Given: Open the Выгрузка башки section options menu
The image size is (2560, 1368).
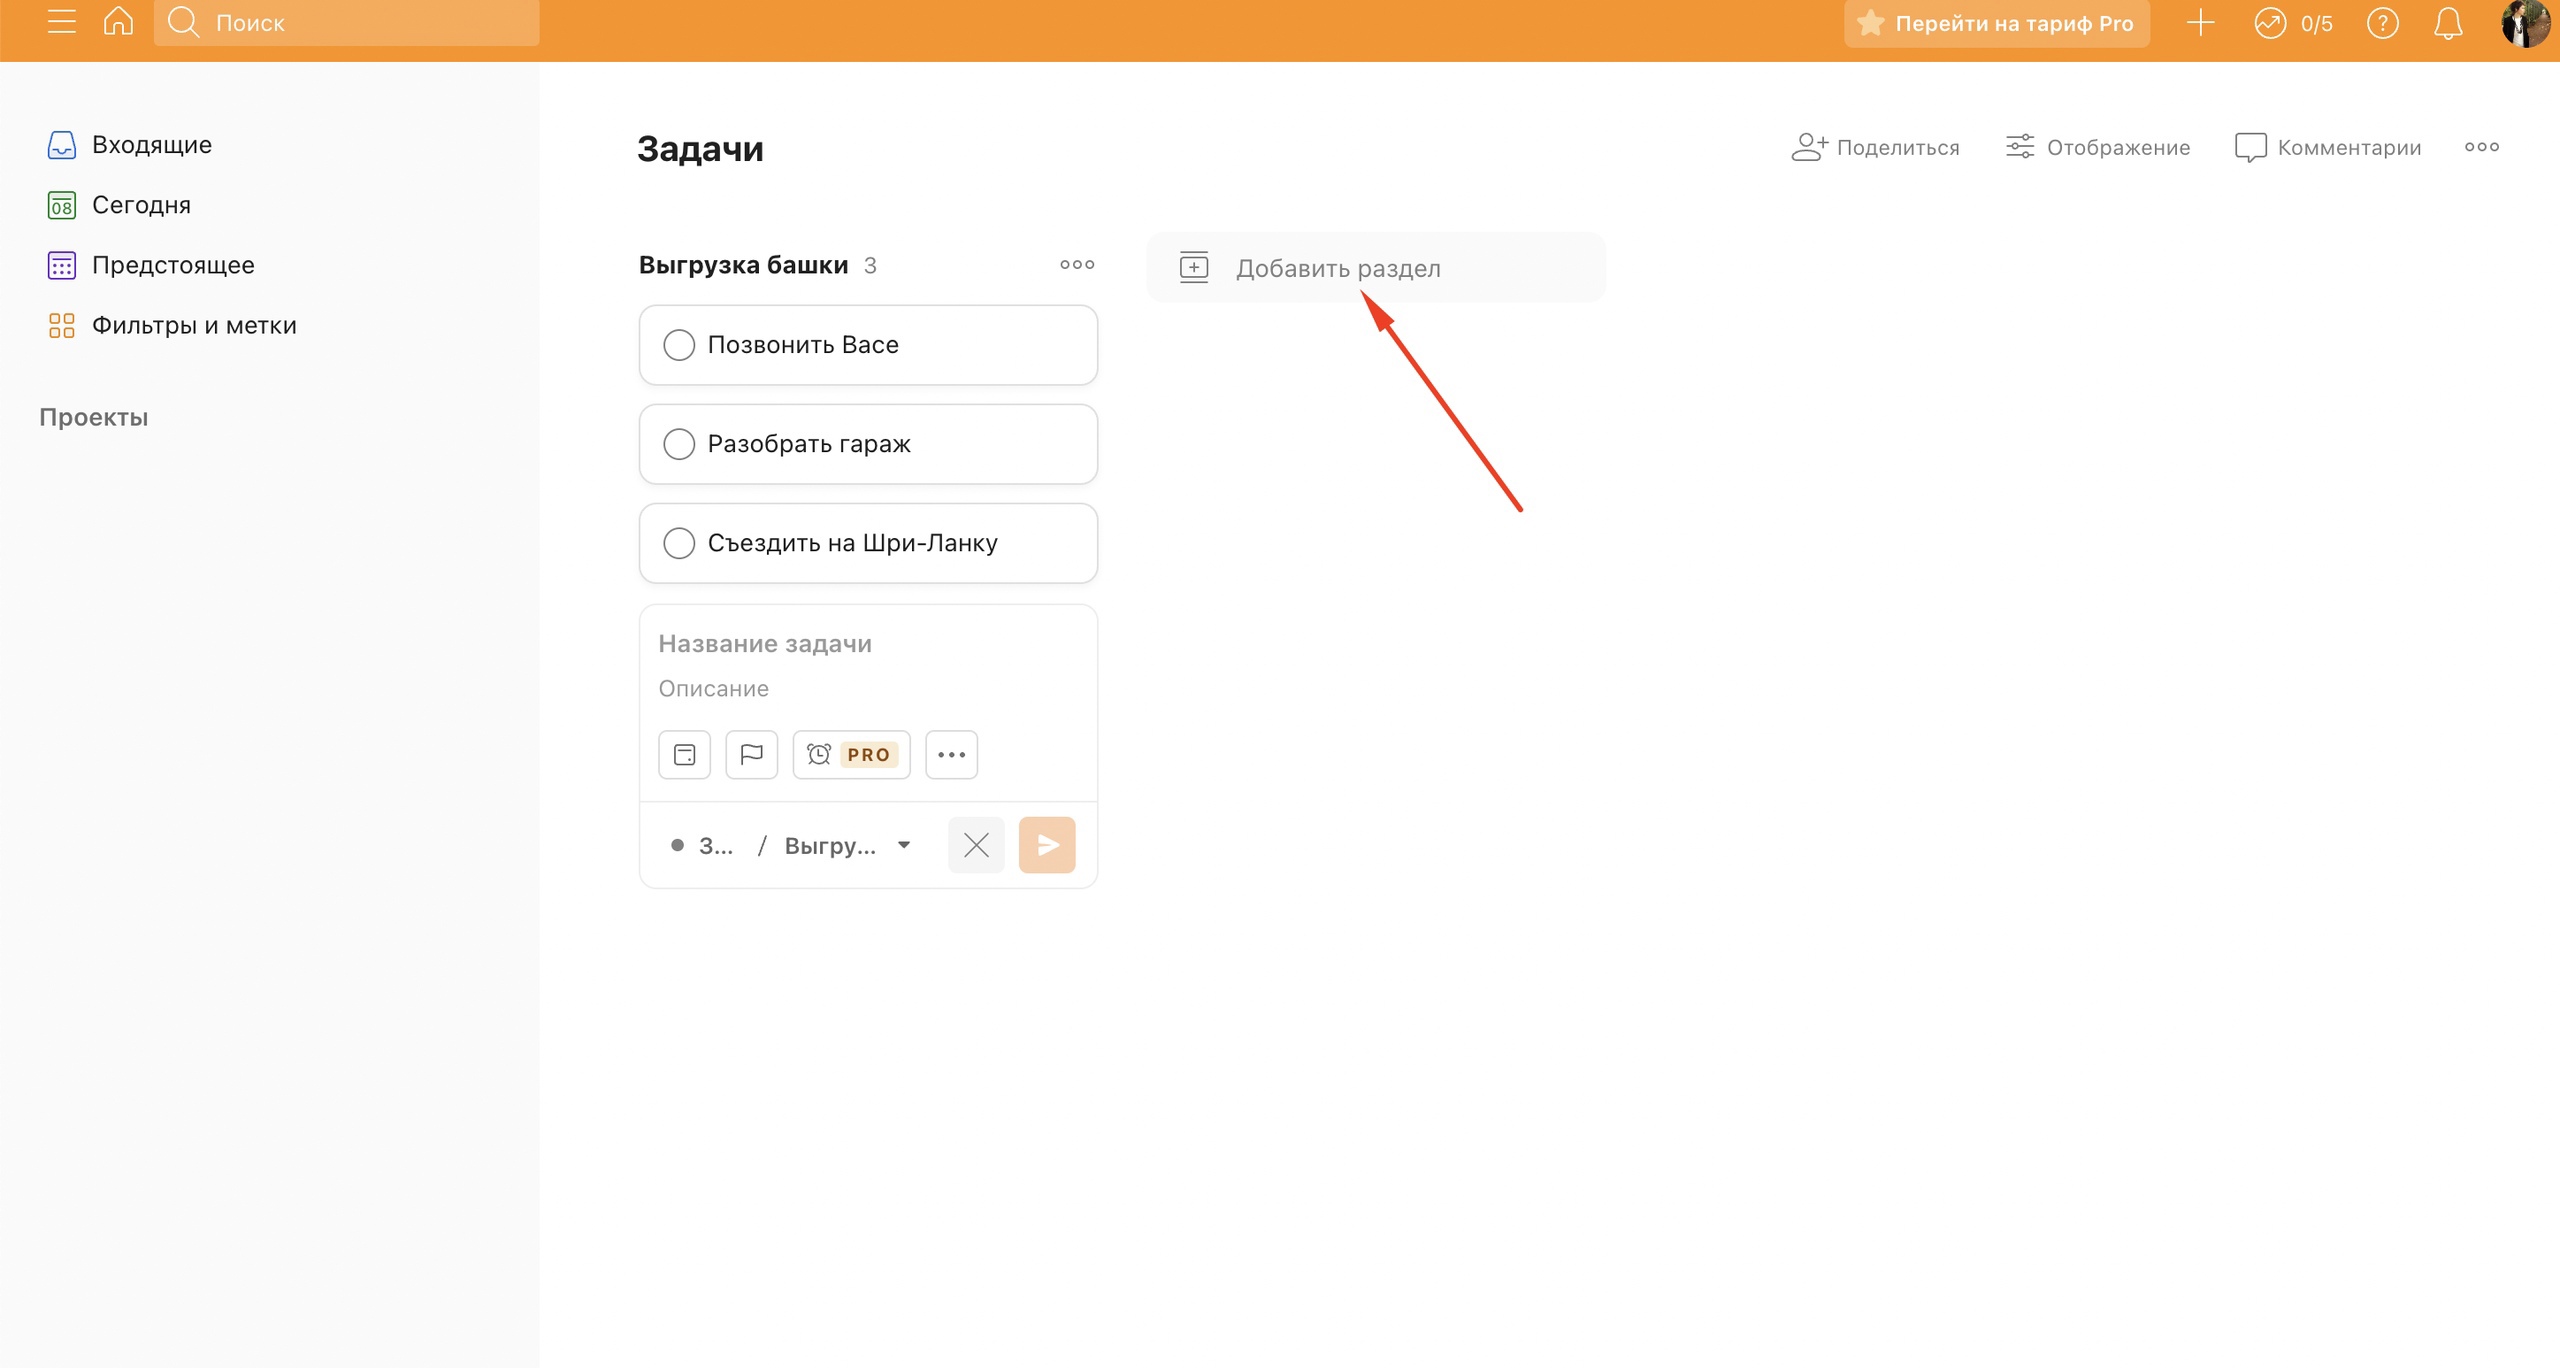Looking at the screenshot, I should pyautogui.click(x=1077, y=264).
